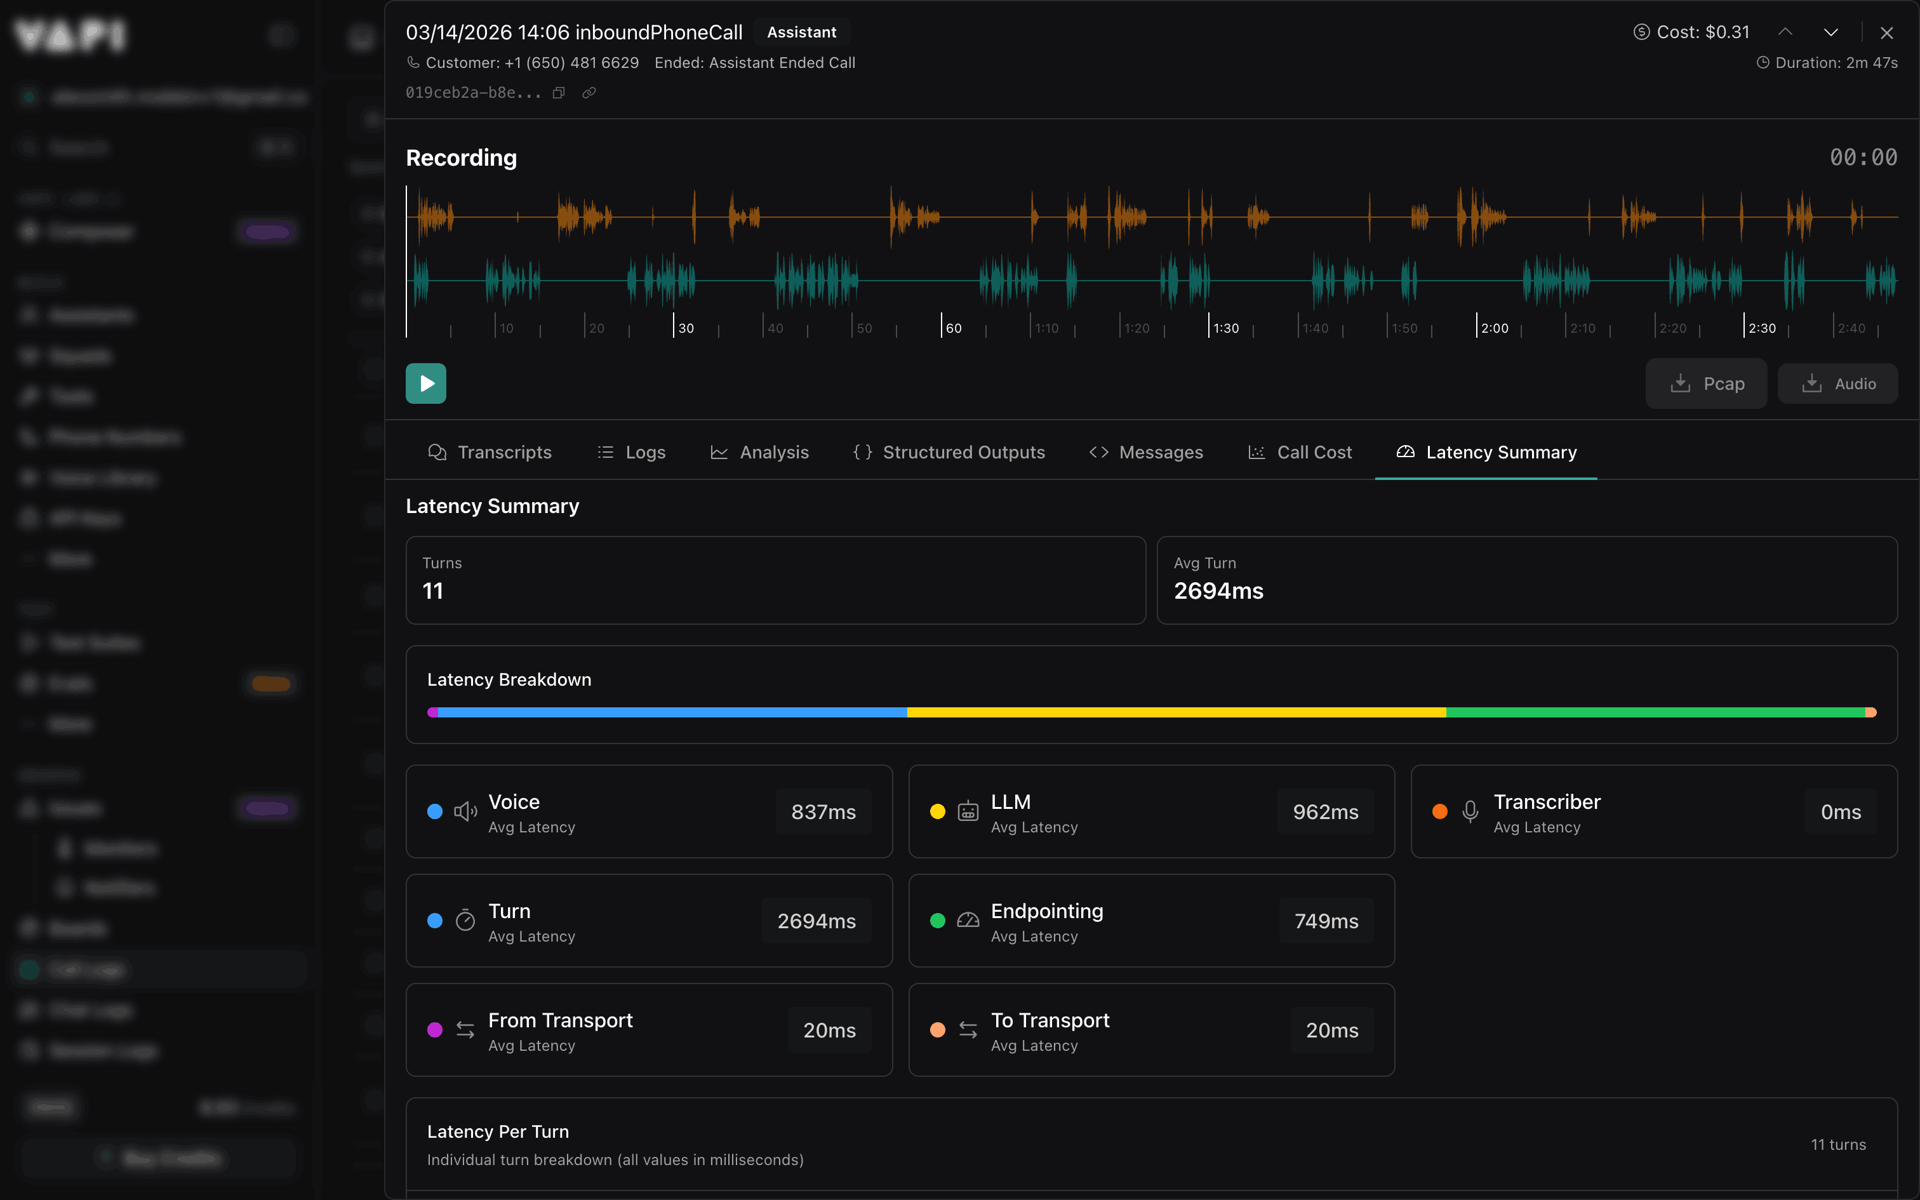
Task: Click the green Endpointing segment of latency bar
Action: point(1655,712)
